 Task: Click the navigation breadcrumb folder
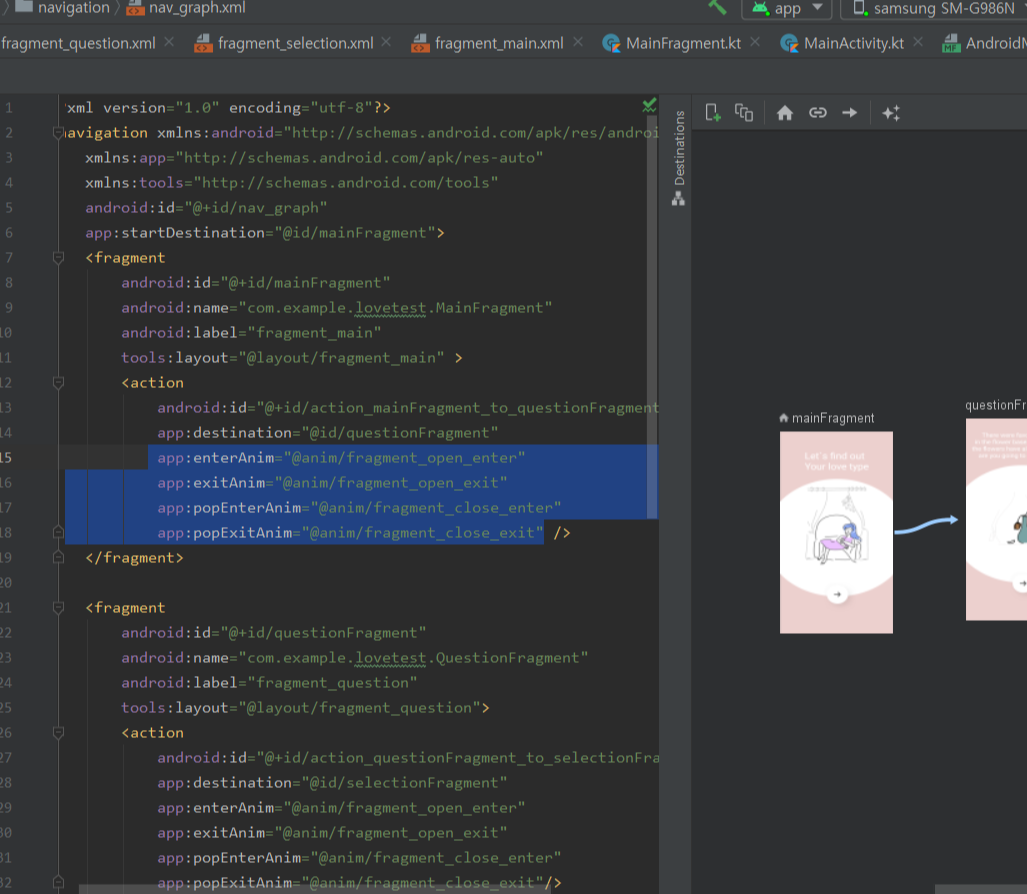[62, 8]
